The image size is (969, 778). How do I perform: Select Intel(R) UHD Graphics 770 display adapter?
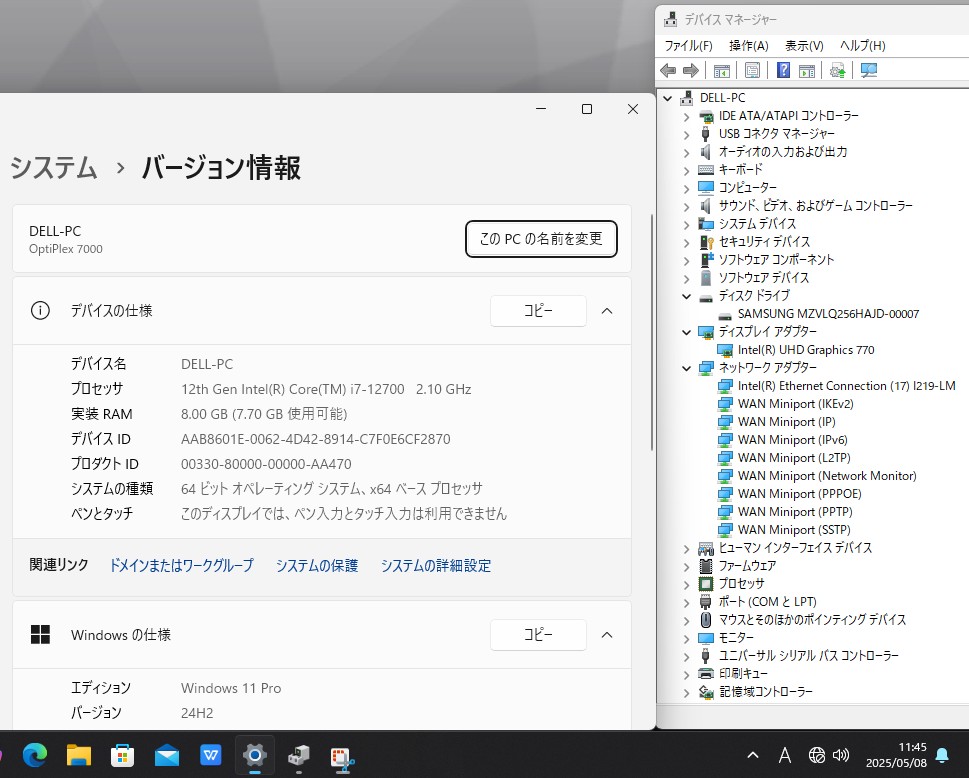pos(806,350)
